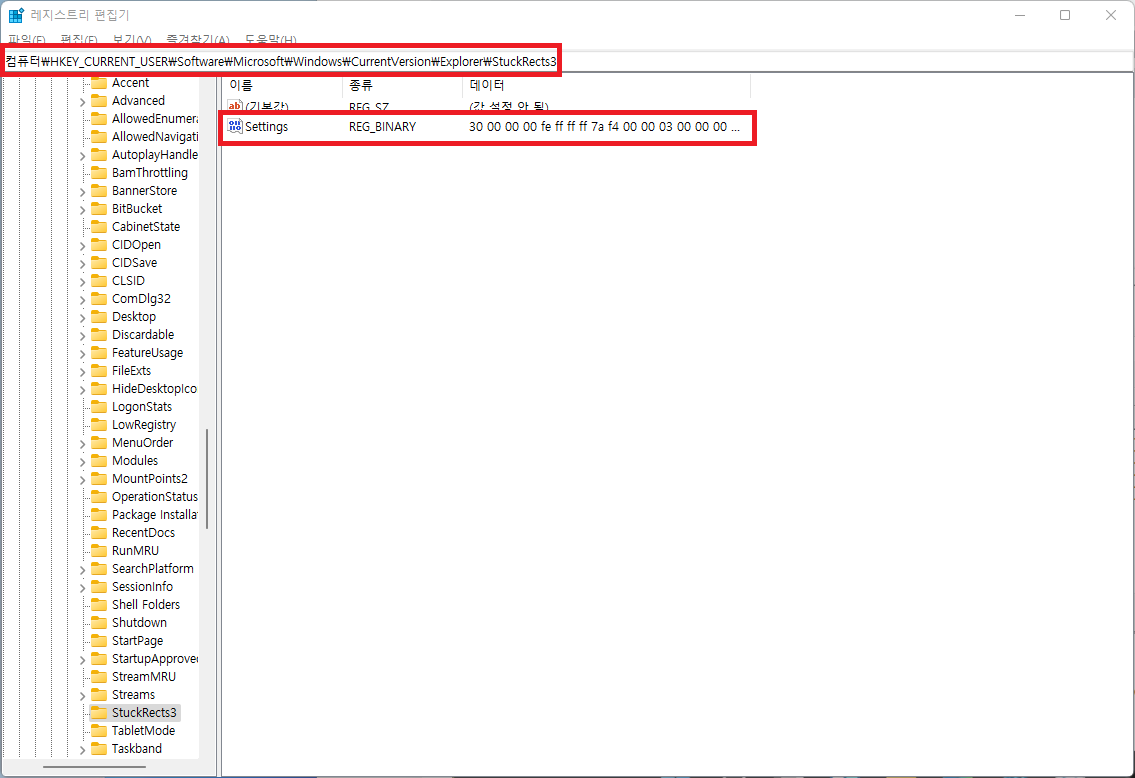Viewport: 1135px width, 778px height.
Task: Click the CLSID folder icon
Action: click(x=98, y=281)
